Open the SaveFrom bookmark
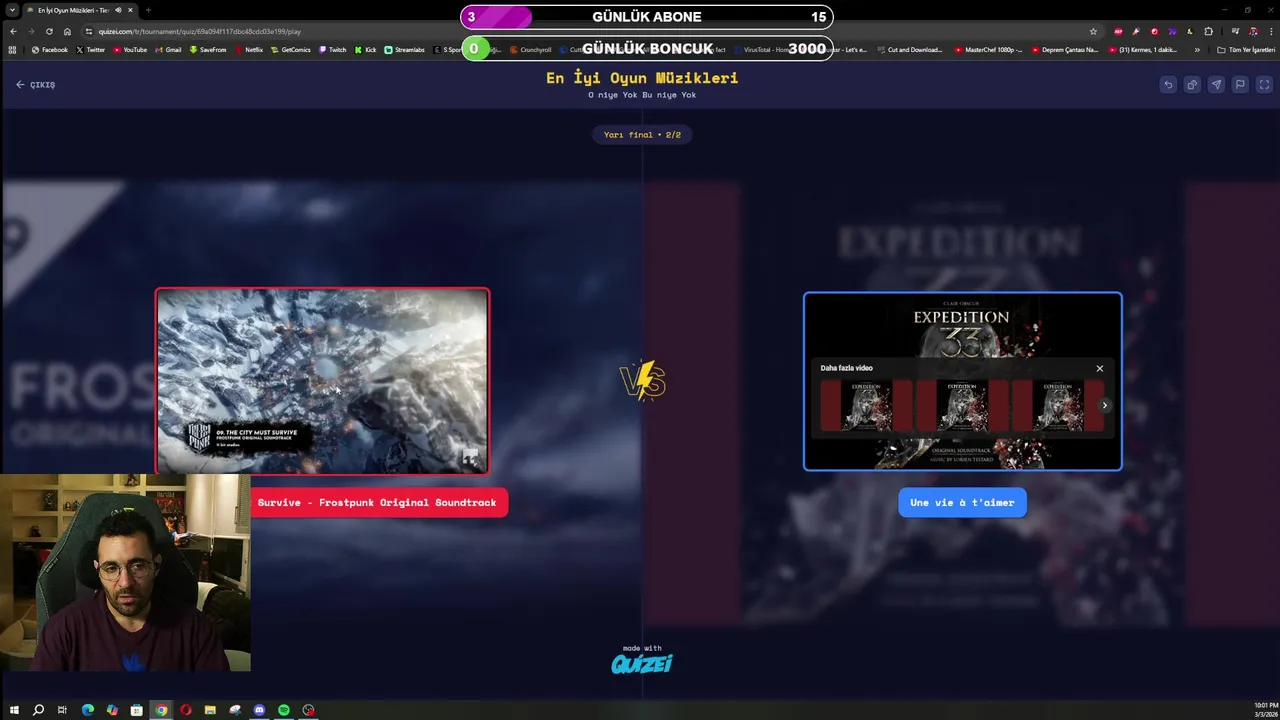This screenshot has height=720, width=1280. [208, 49]
